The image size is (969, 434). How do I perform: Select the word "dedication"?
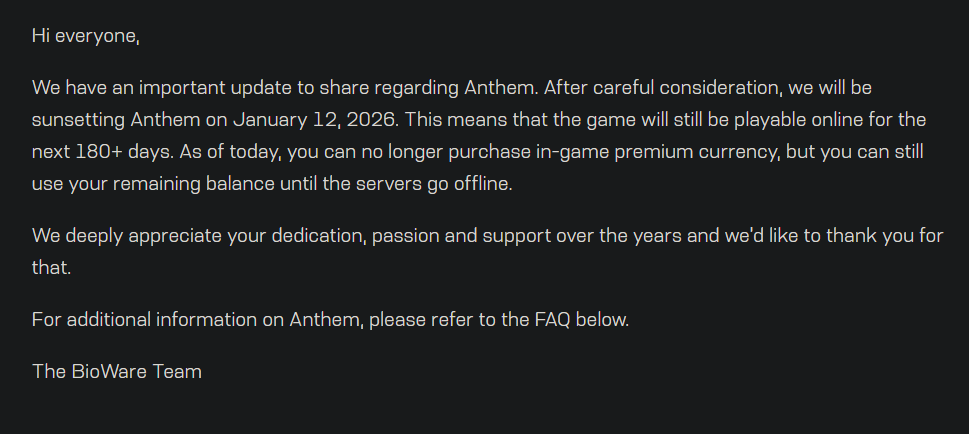(x=319, y=236)
